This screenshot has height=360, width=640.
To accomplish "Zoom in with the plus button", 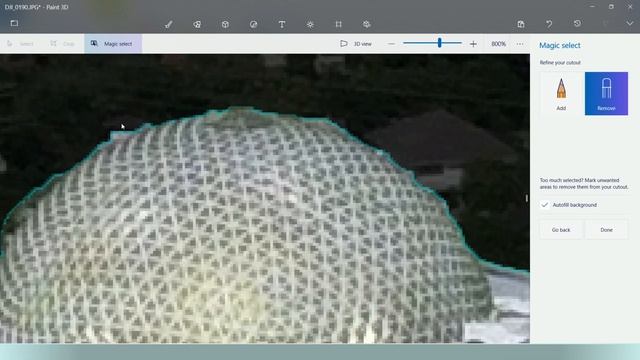I will point(473,44).
